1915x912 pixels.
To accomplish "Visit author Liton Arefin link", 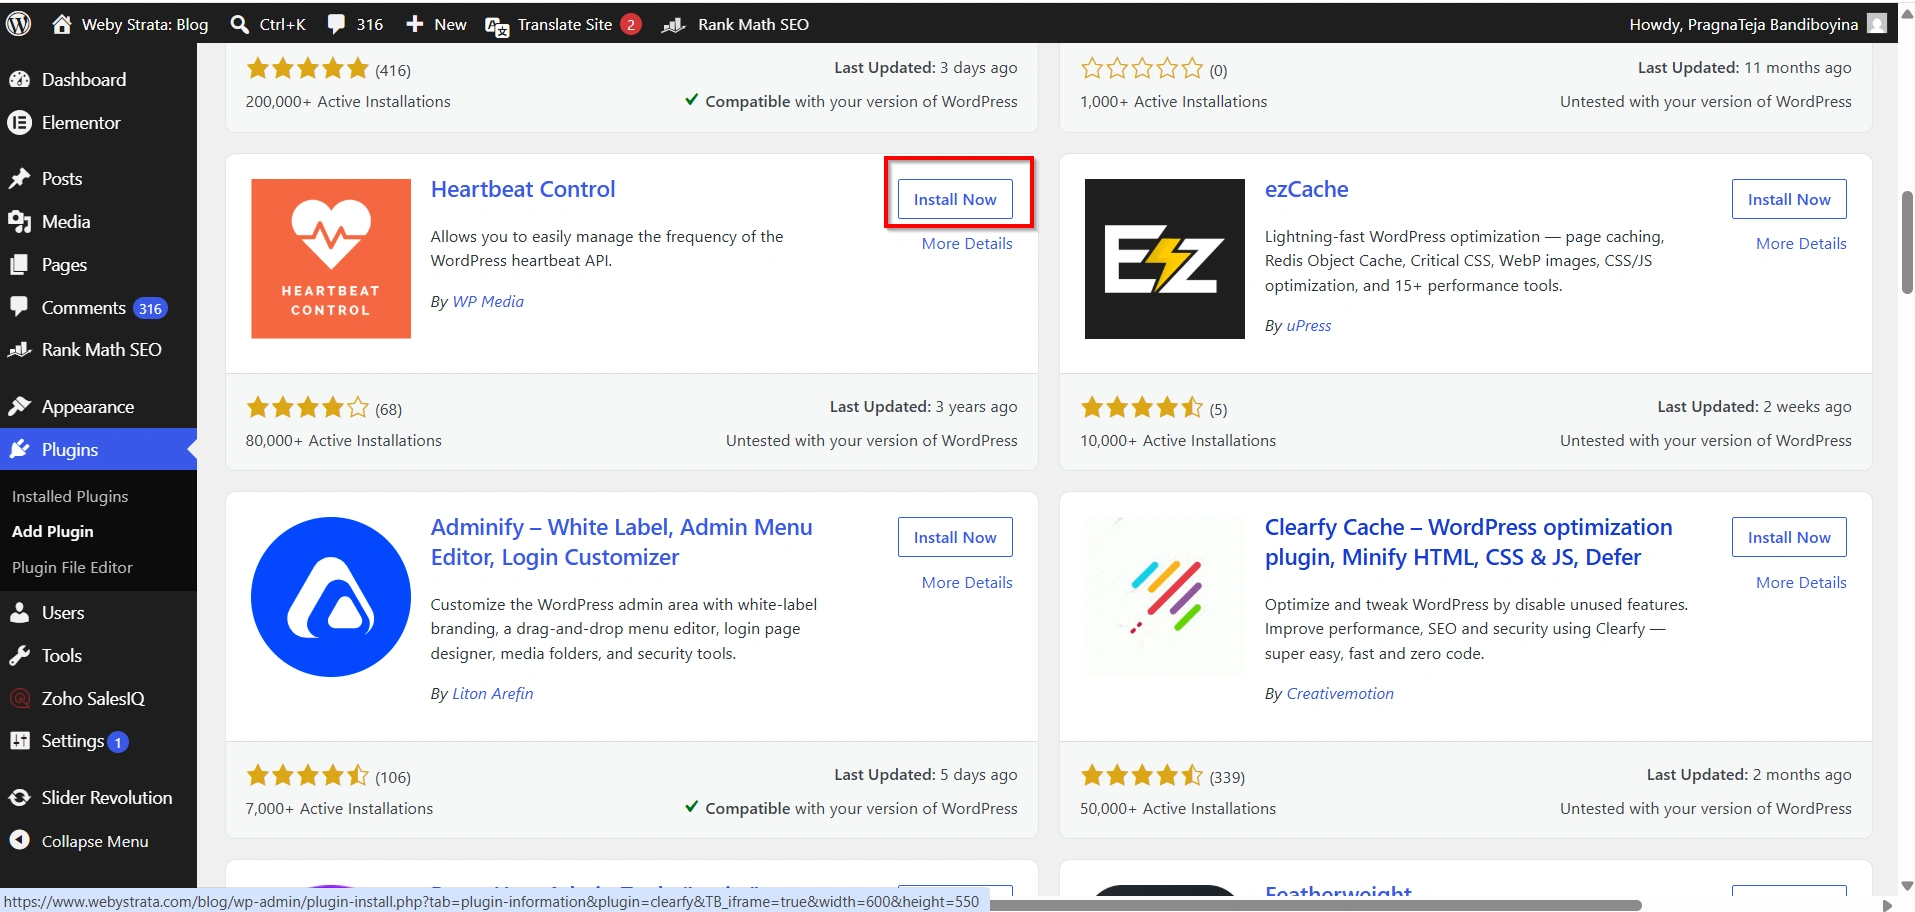I will [493, 693].
